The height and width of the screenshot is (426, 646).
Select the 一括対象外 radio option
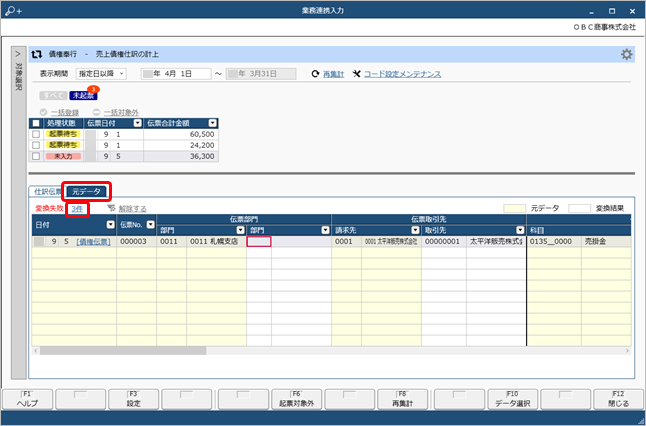pos(96,112)
